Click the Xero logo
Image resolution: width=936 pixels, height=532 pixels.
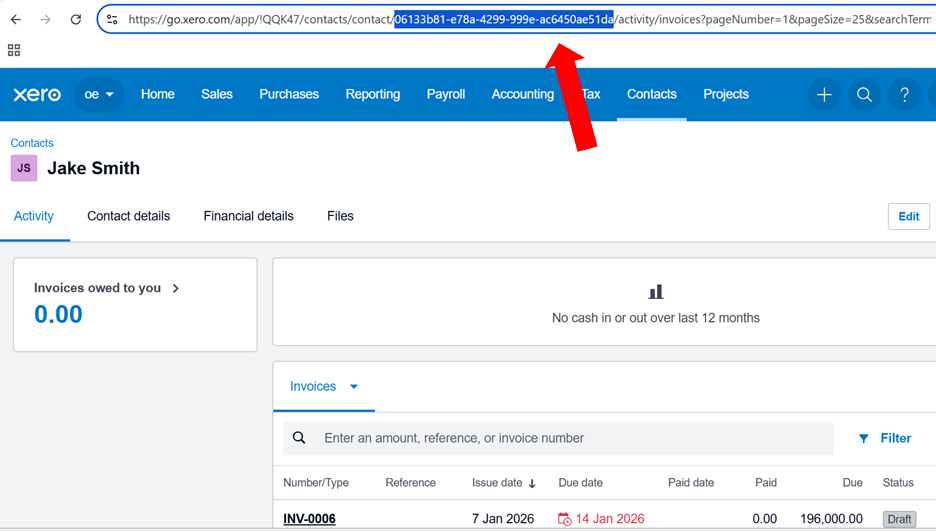pyautogui.click(x=37, y=94)
